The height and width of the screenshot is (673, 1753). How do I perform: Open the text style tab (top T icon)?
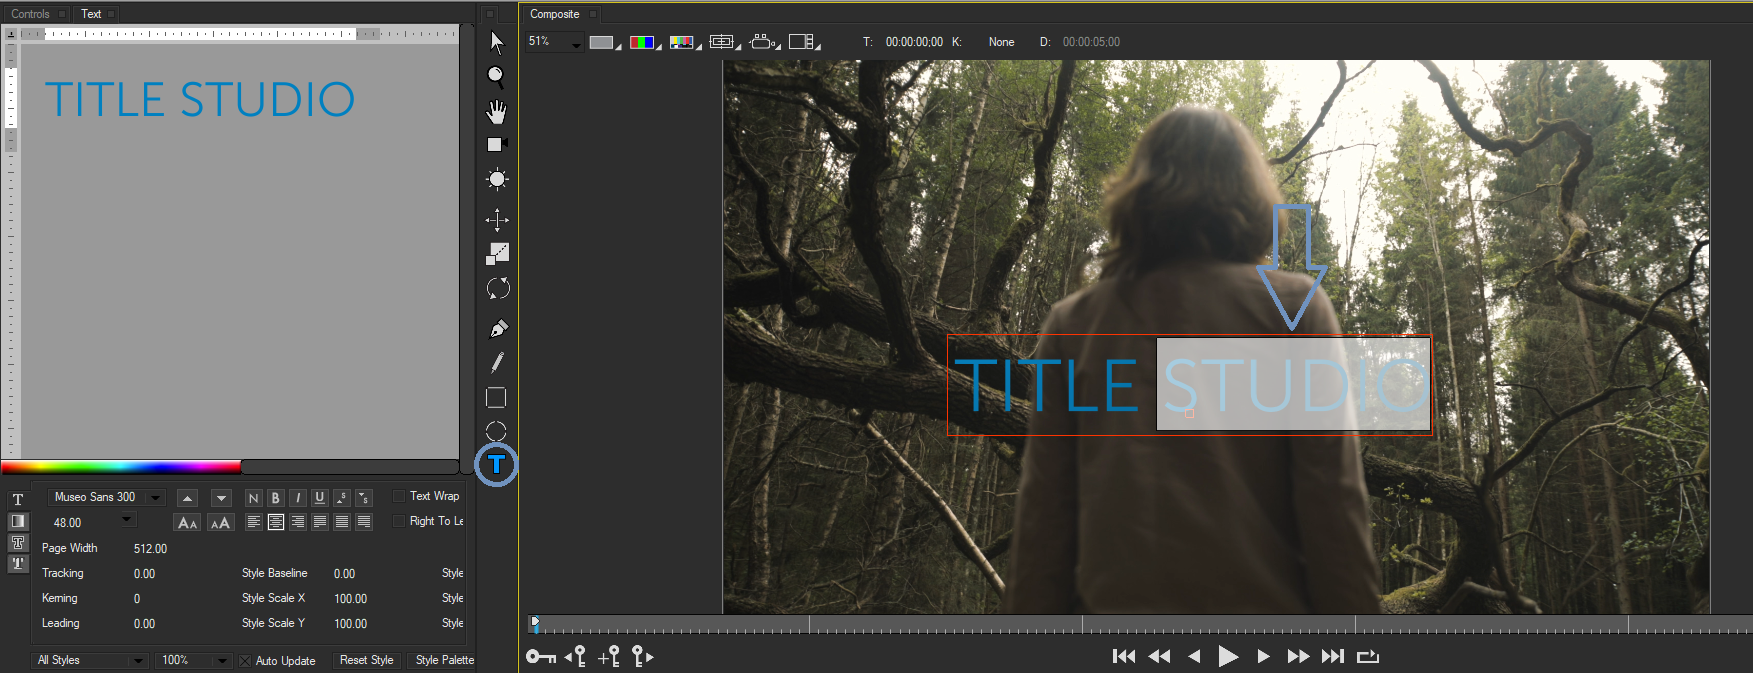(x=18, y=500)
